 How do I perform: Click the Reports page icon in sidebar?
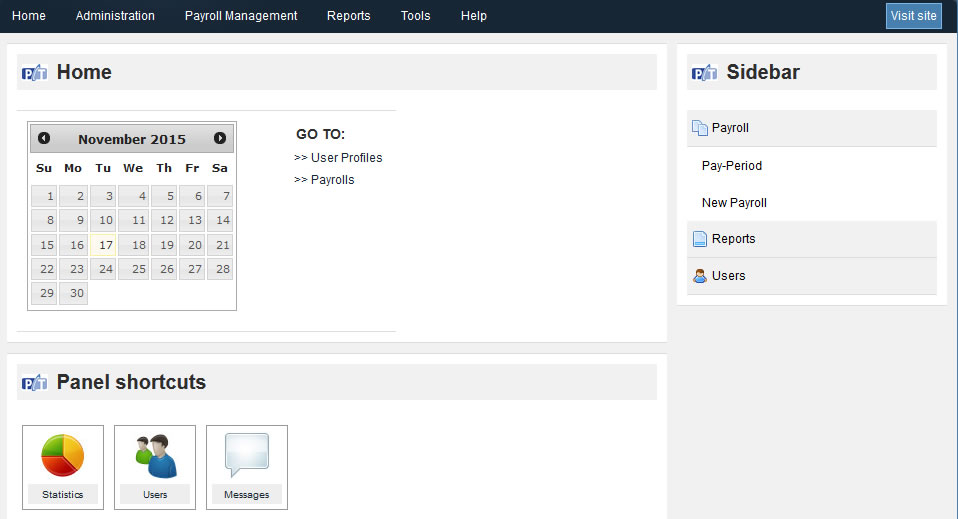coord(700,239)
